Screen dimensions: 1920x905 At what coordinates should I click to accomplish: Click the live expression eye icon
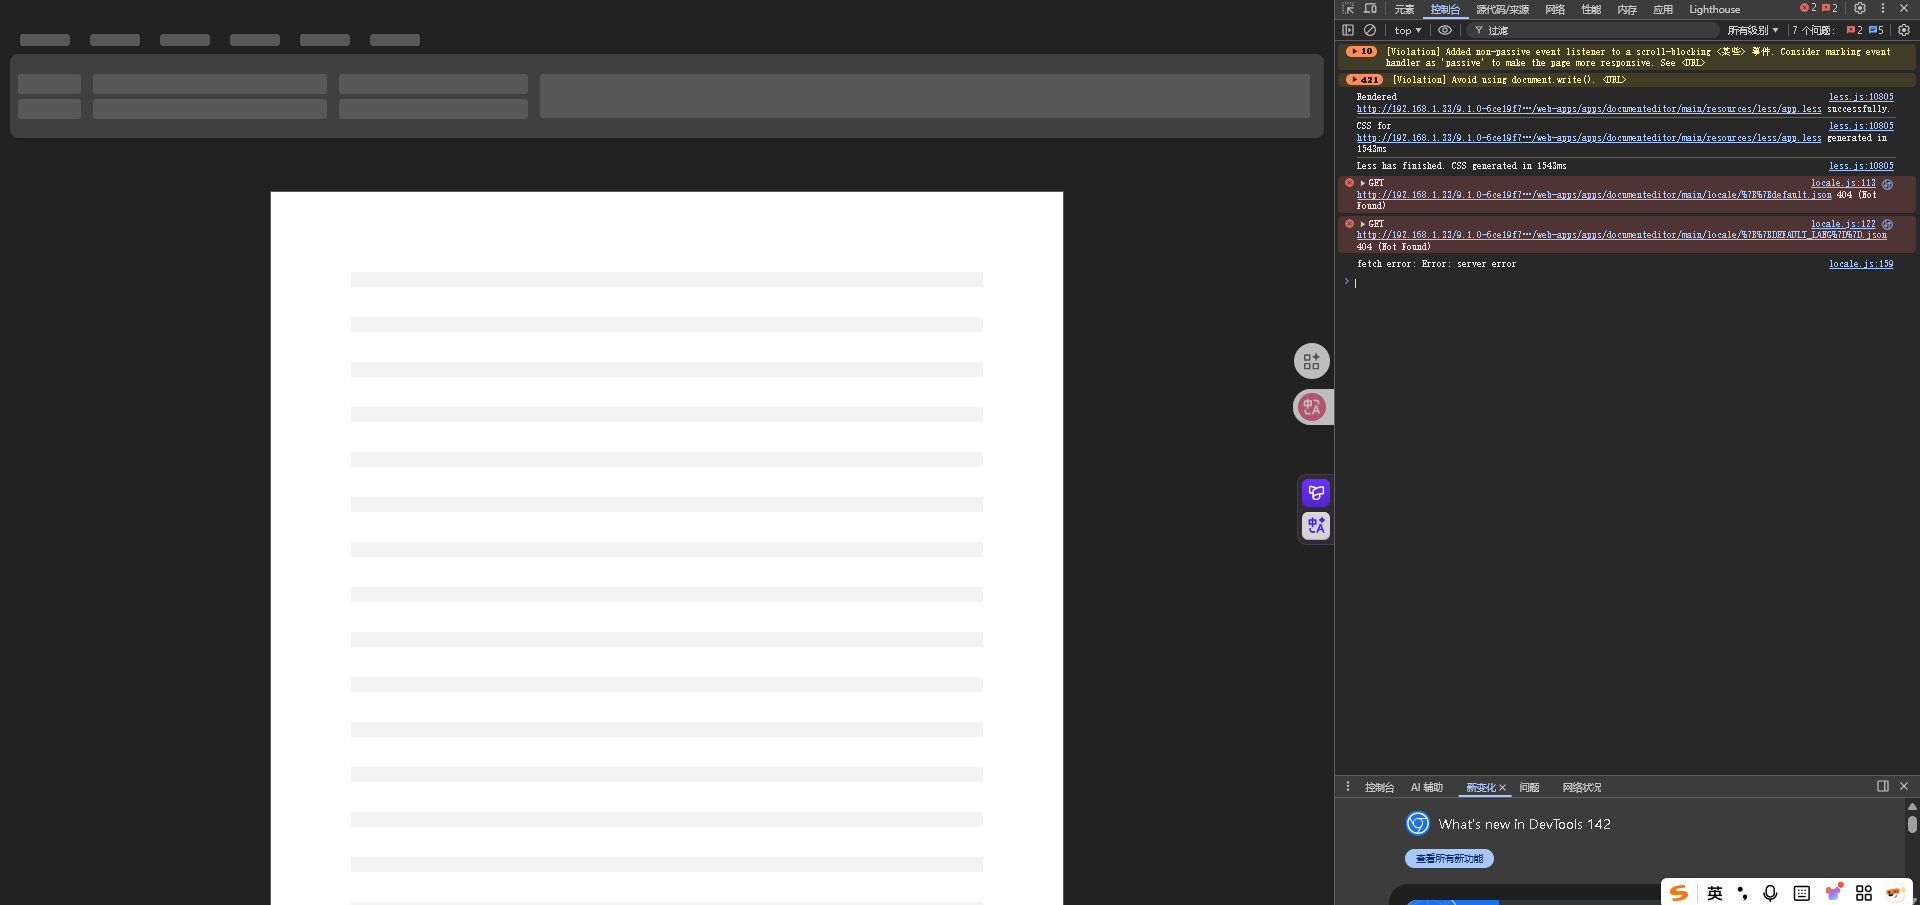pyautogui.click(x=1445, y=31)
